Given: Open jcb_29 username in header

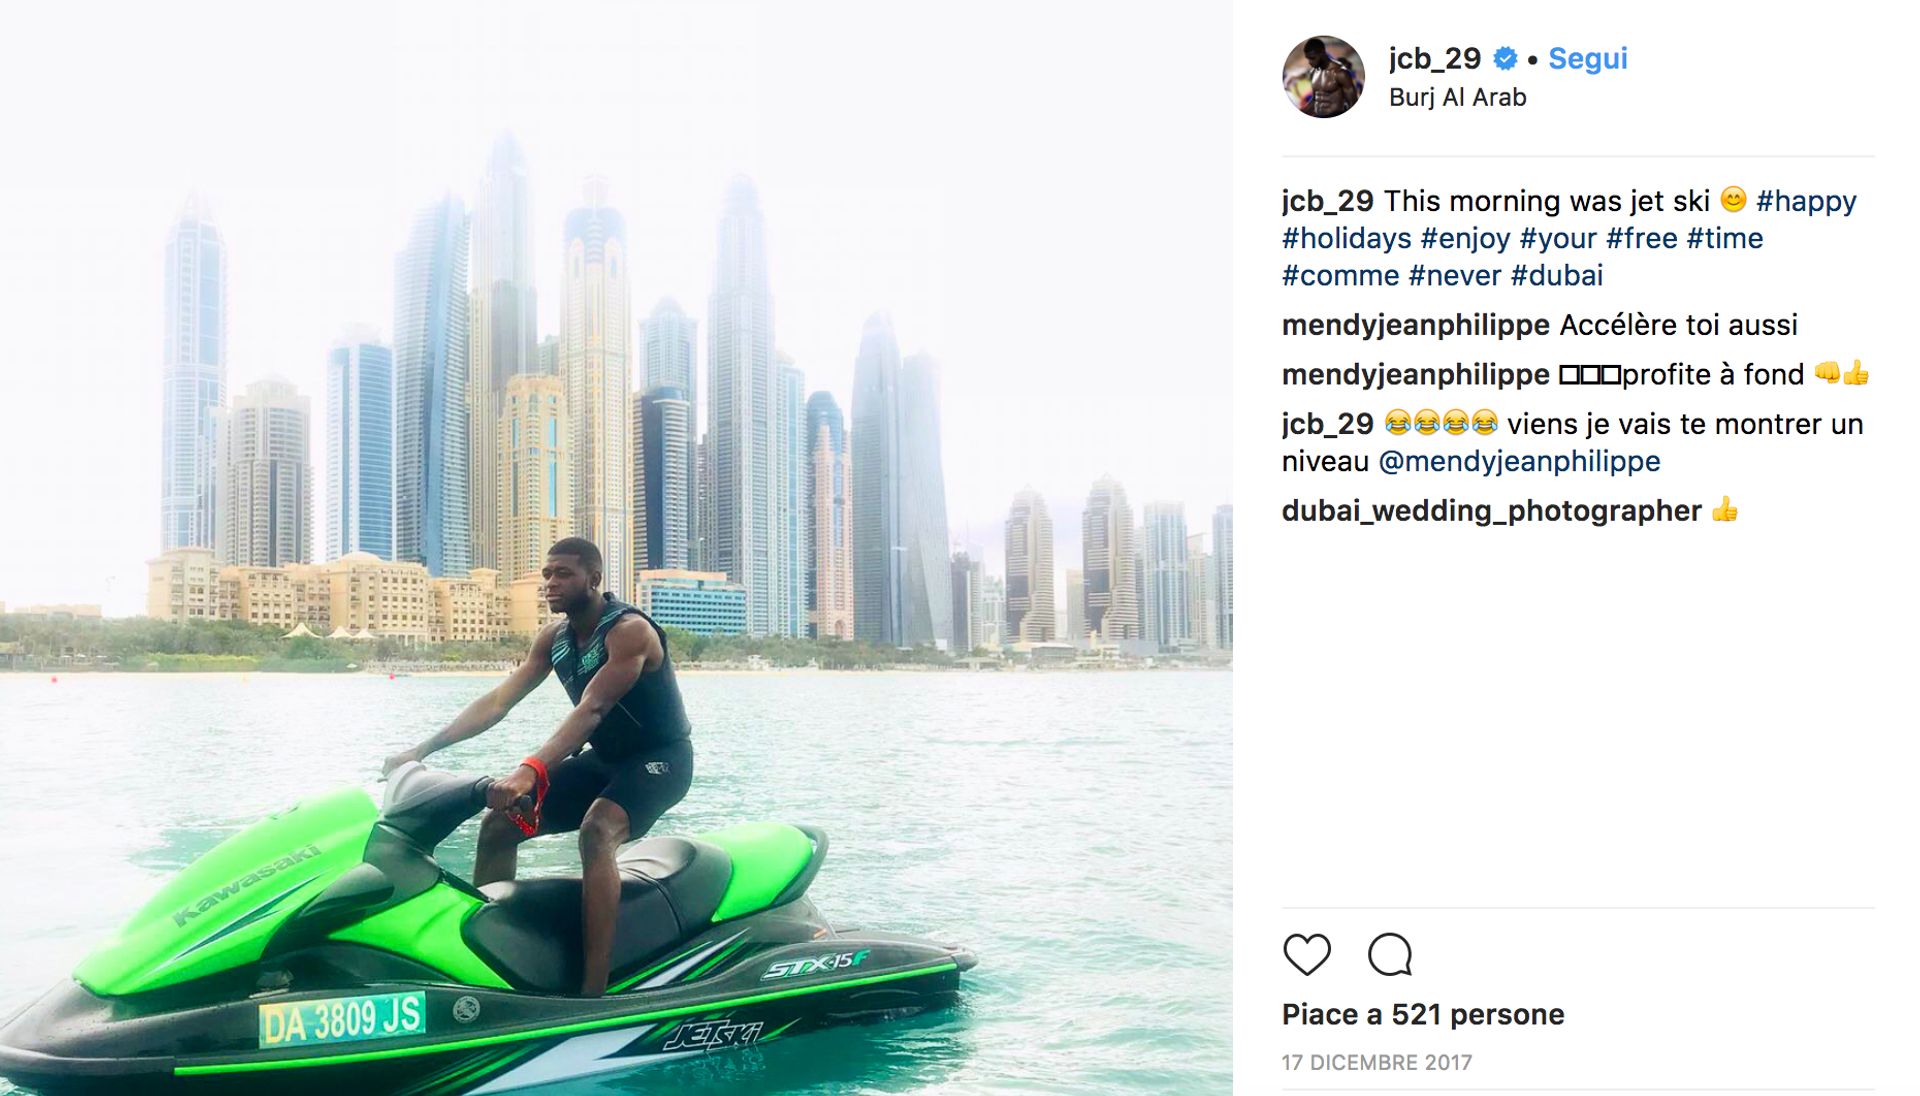Looking at the screenshot, I should 1435,59.
